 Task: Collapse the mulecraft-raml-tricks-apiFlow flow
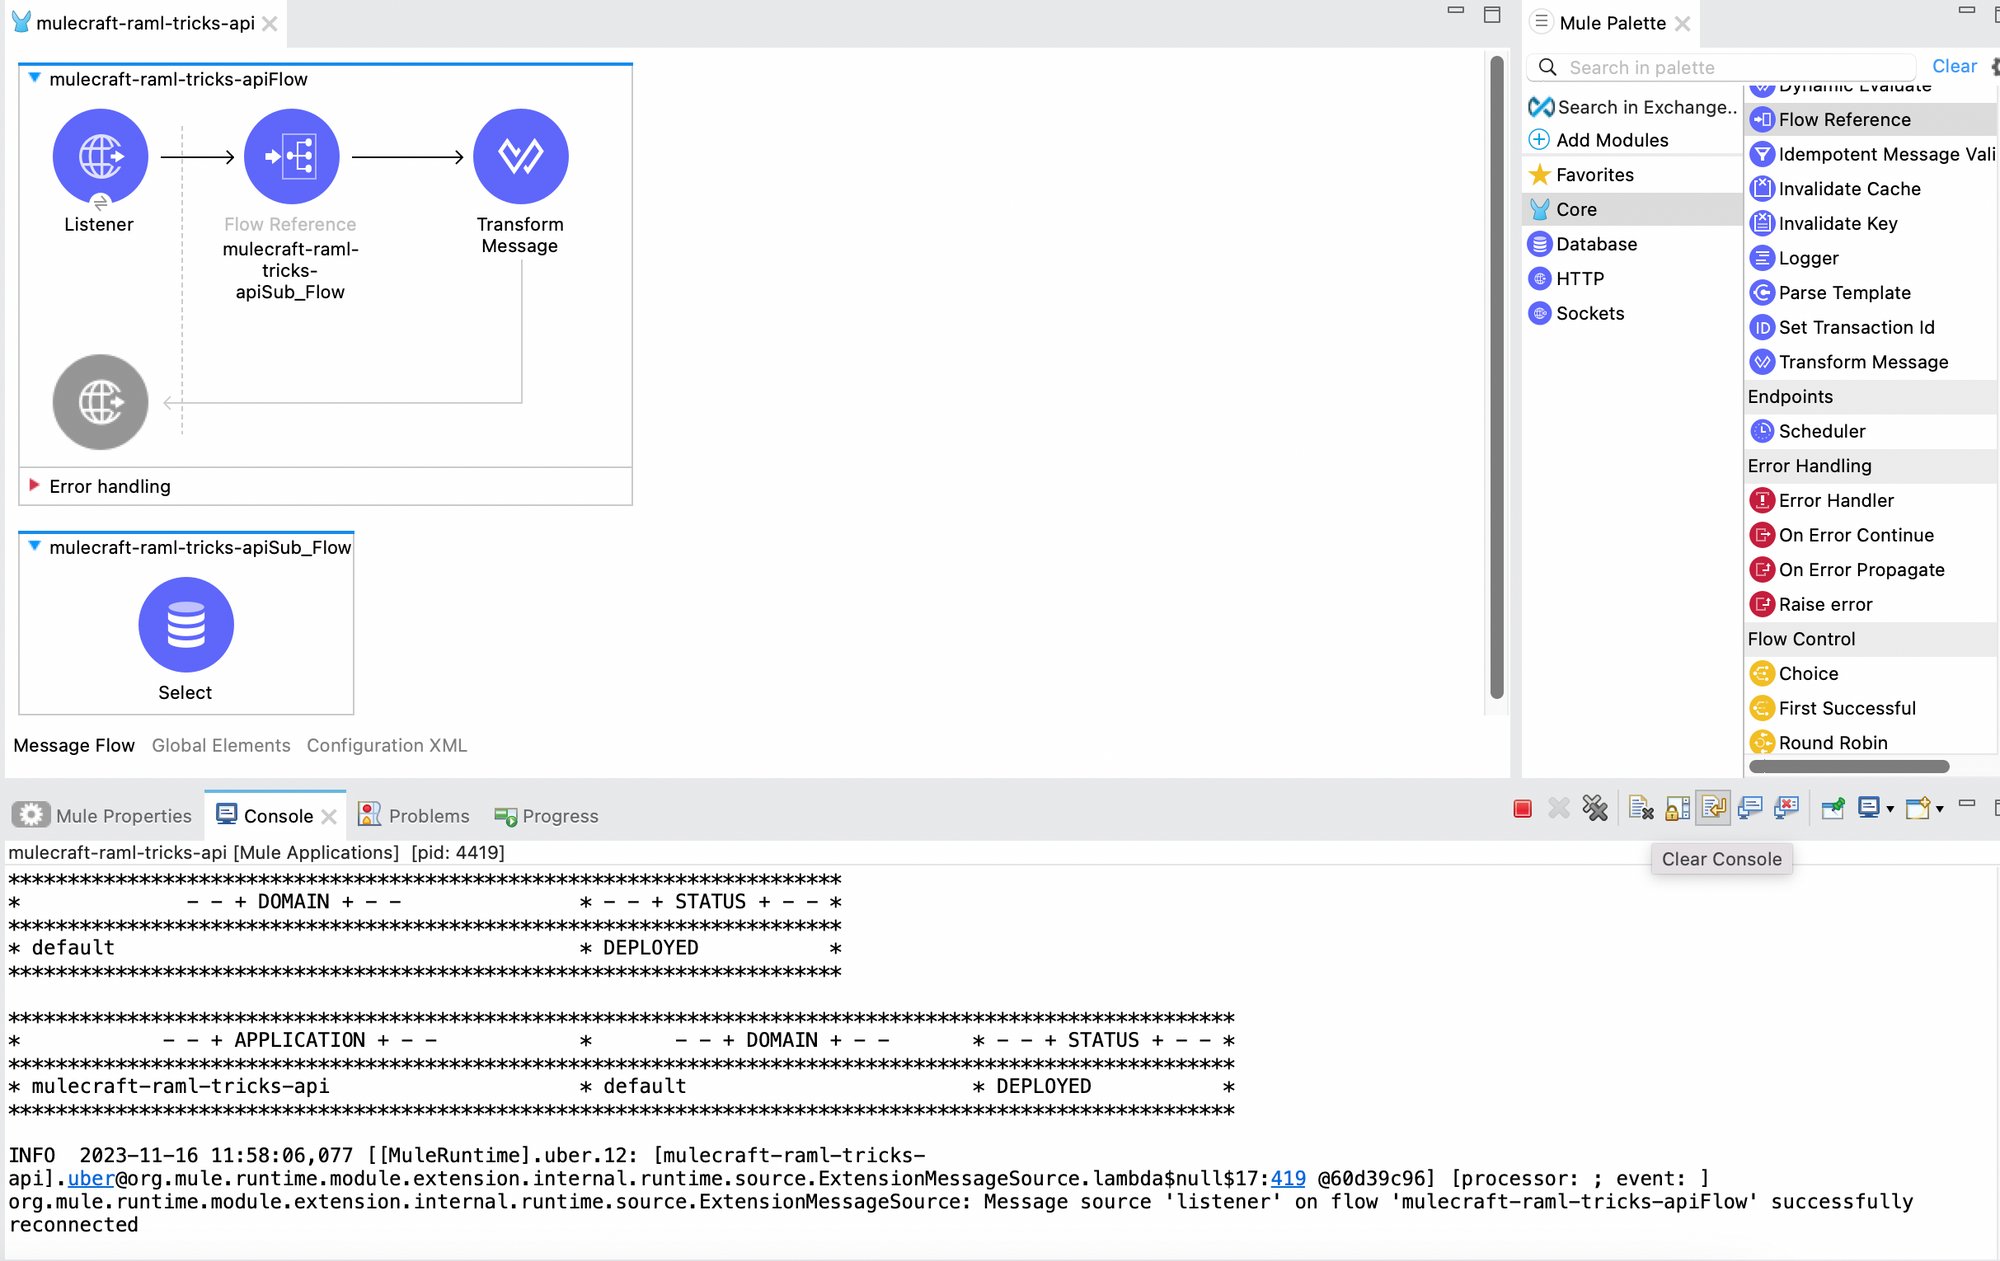pyautogui.click(x=34, y=78)
